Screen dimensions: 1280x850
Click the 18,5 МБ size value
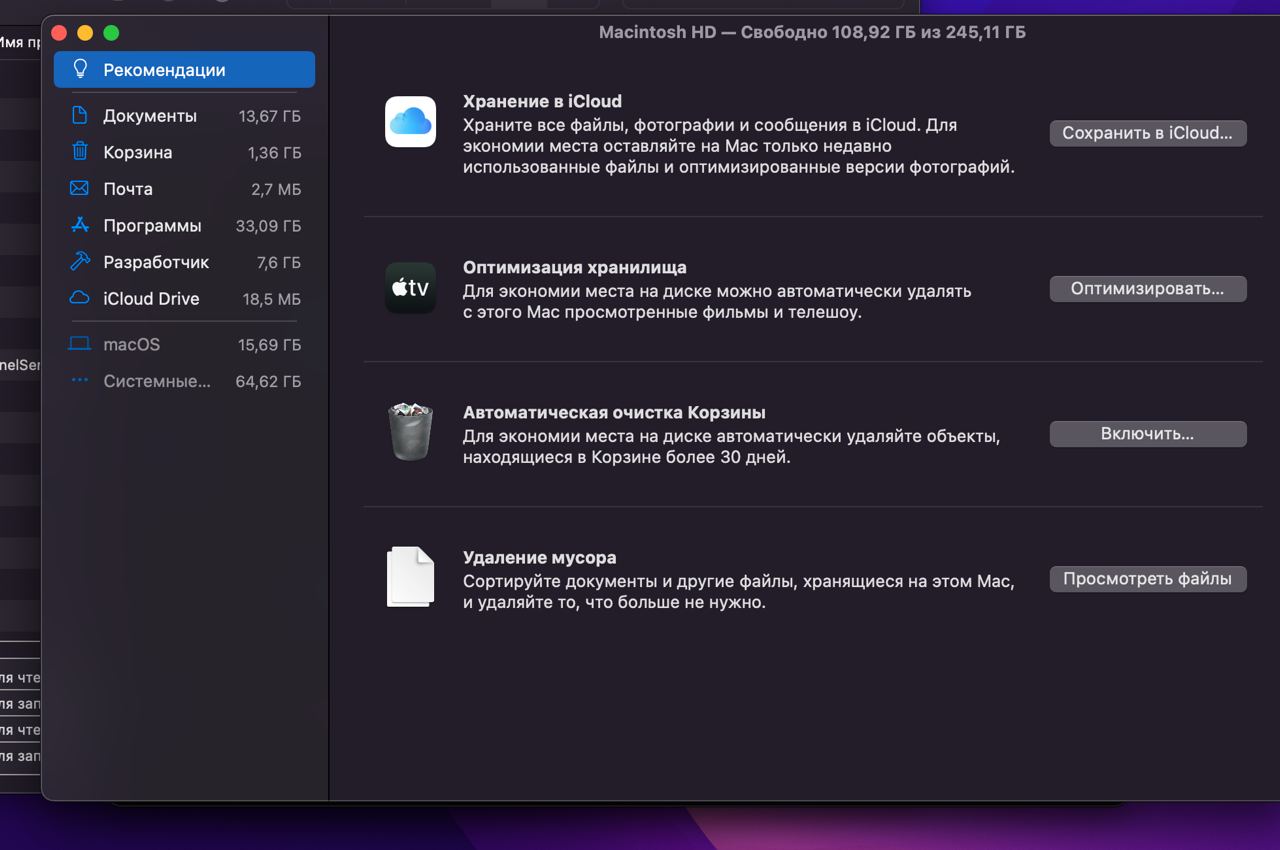[272, 299]
